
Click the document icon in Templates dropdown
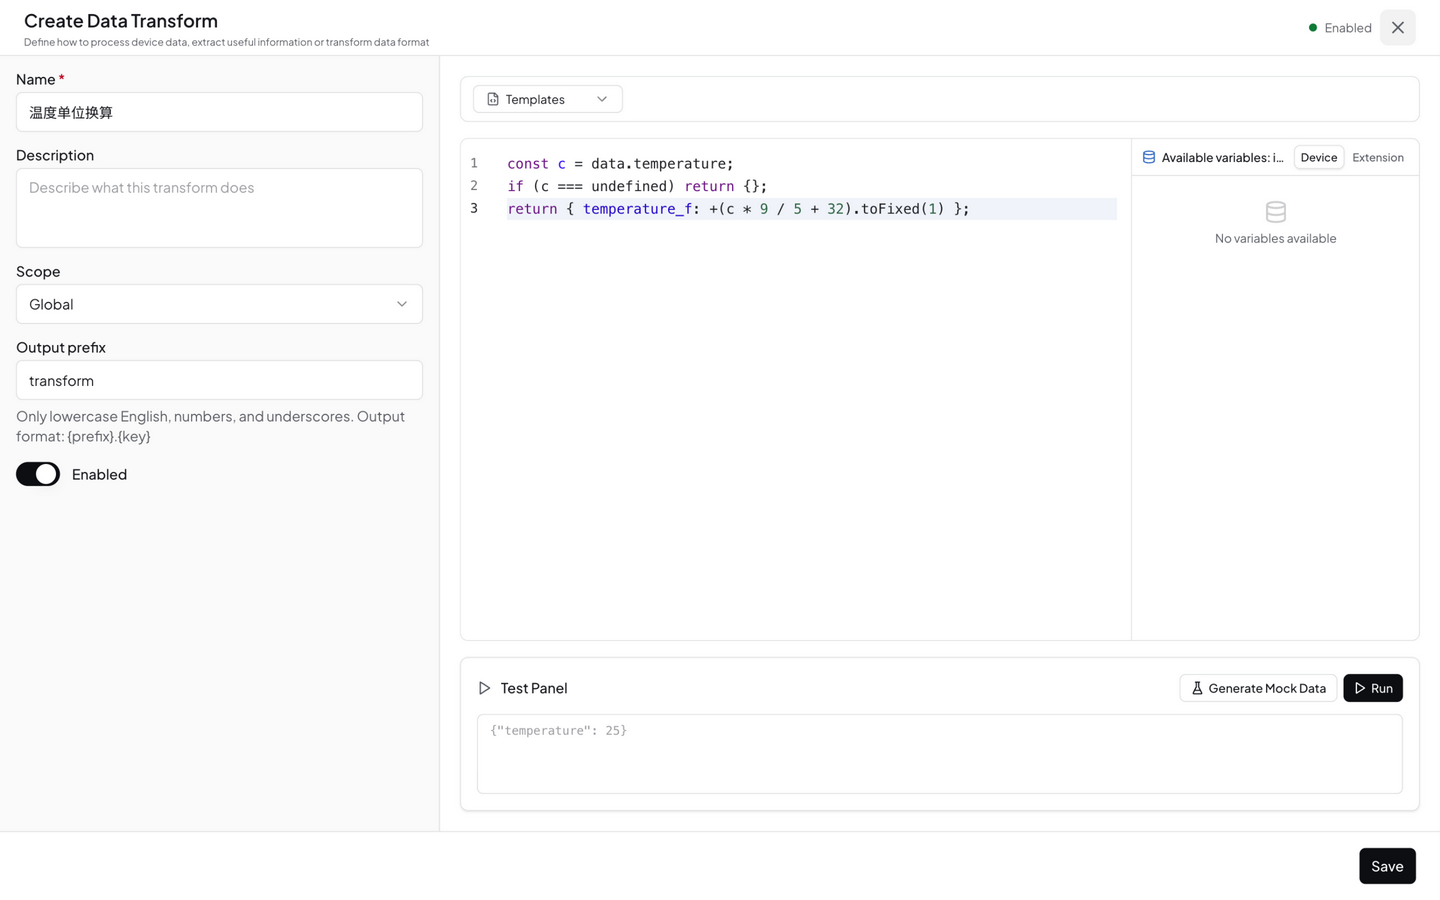click(493, 99)
